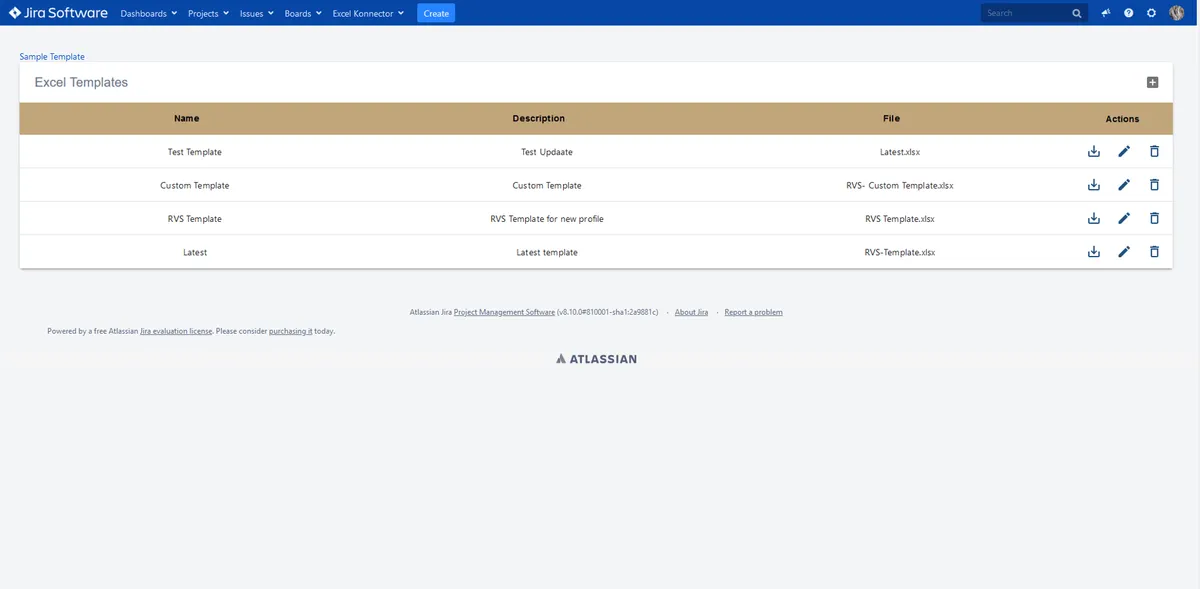Image resolution: width=1200 pixels, height=589 pixels.
Task: Click the Latest.xlsx file name
Action: coord(900,152)
